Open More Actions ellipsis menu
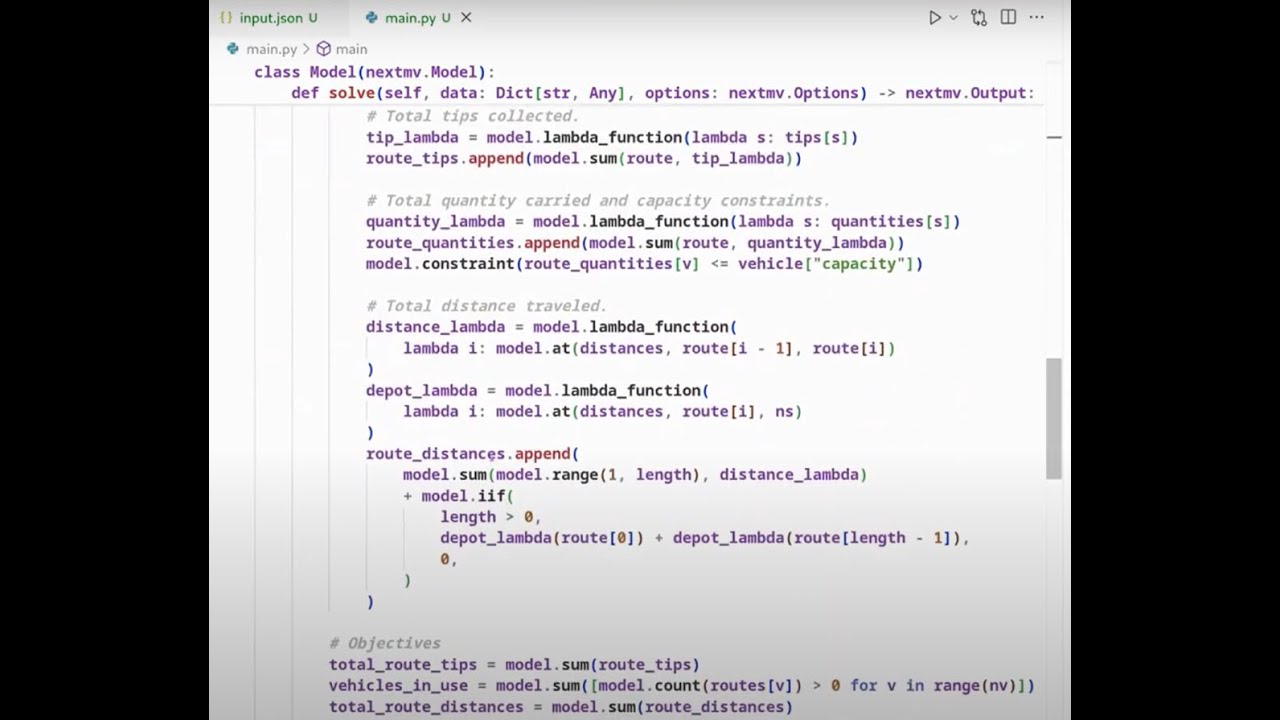 (x=1037, y=18)
